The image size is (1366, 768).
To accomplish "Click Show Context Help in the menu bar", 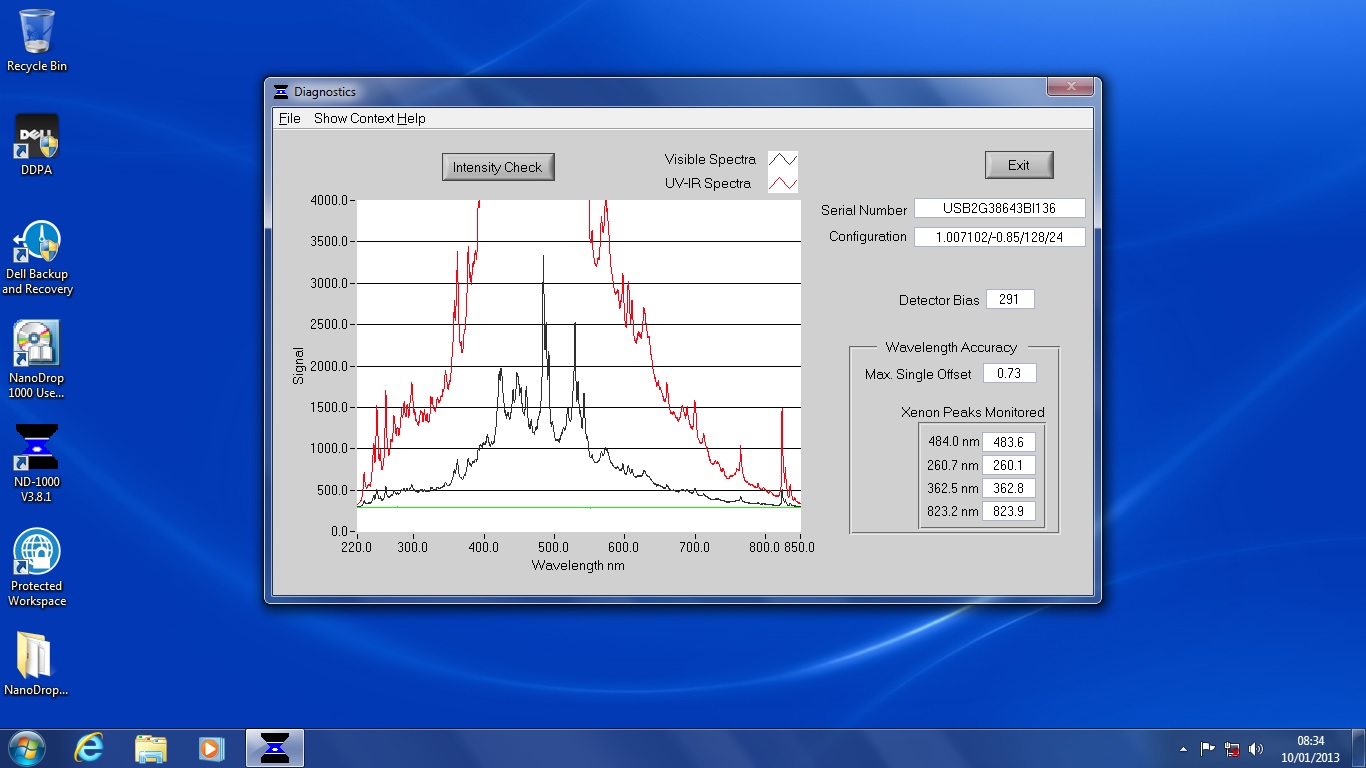I will pyautogui.click(x=370, y=118).
